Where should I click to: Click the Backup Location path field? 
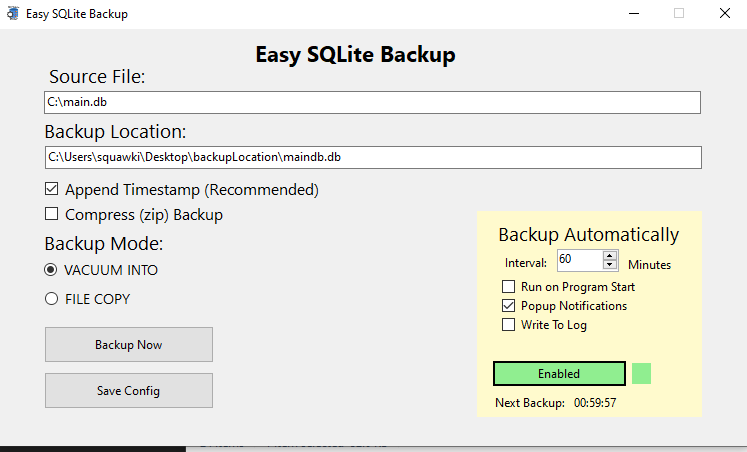click(x=373, y=157)
